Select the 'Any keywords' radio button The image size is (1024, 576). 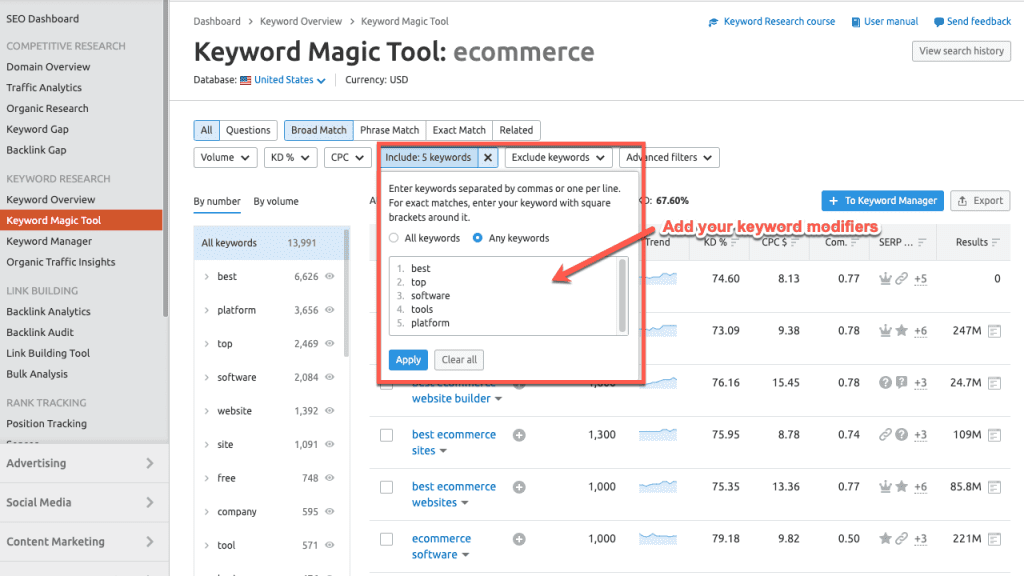point(478,238)
